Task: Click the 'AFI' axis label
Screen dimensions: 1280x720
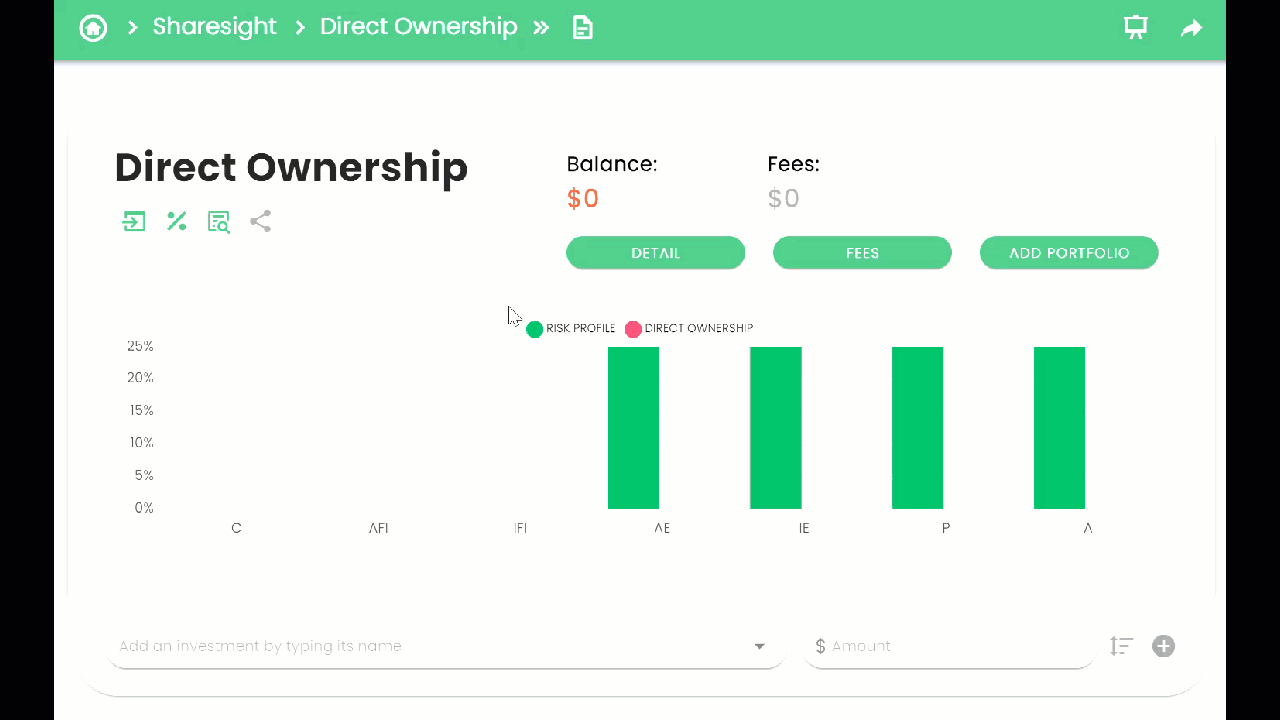Action: click(378, 528)
